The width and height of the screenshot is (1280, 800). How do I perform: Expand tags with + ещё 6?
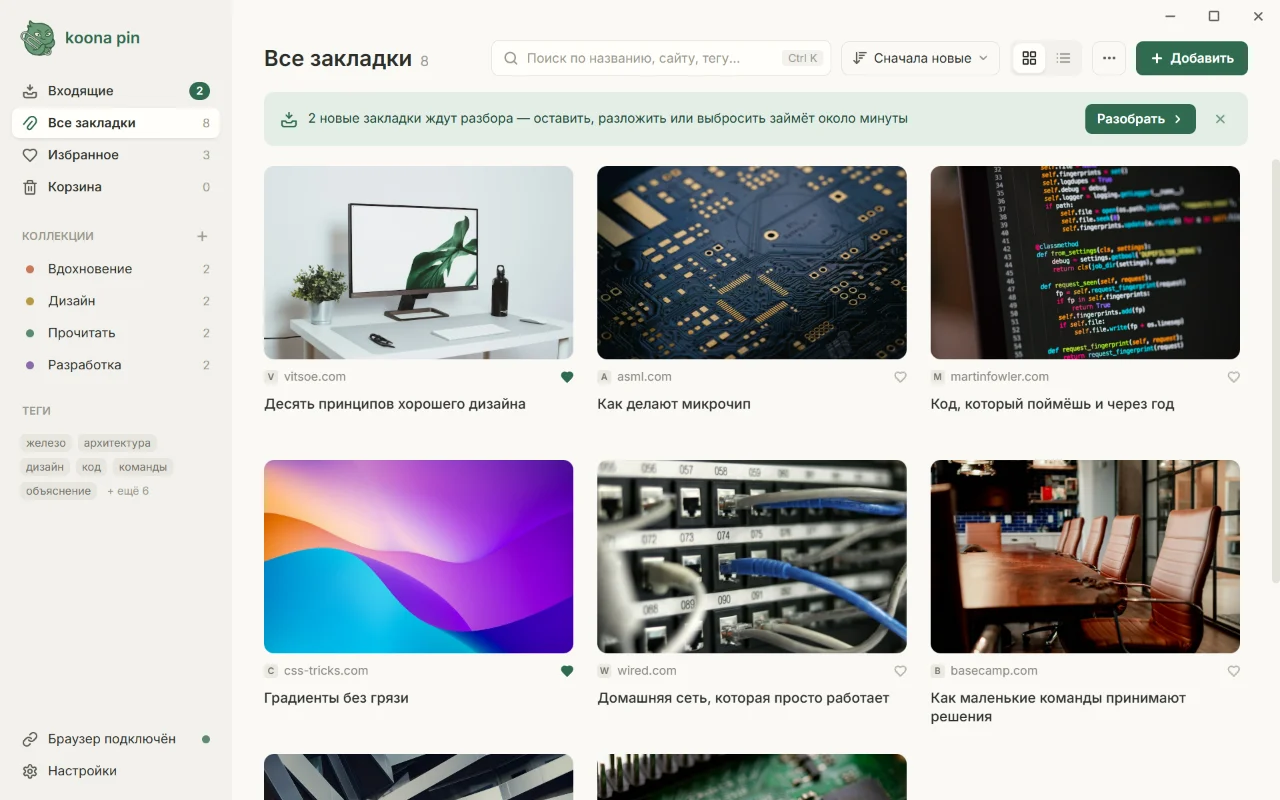pyautogui.click(x=128, y=491)
